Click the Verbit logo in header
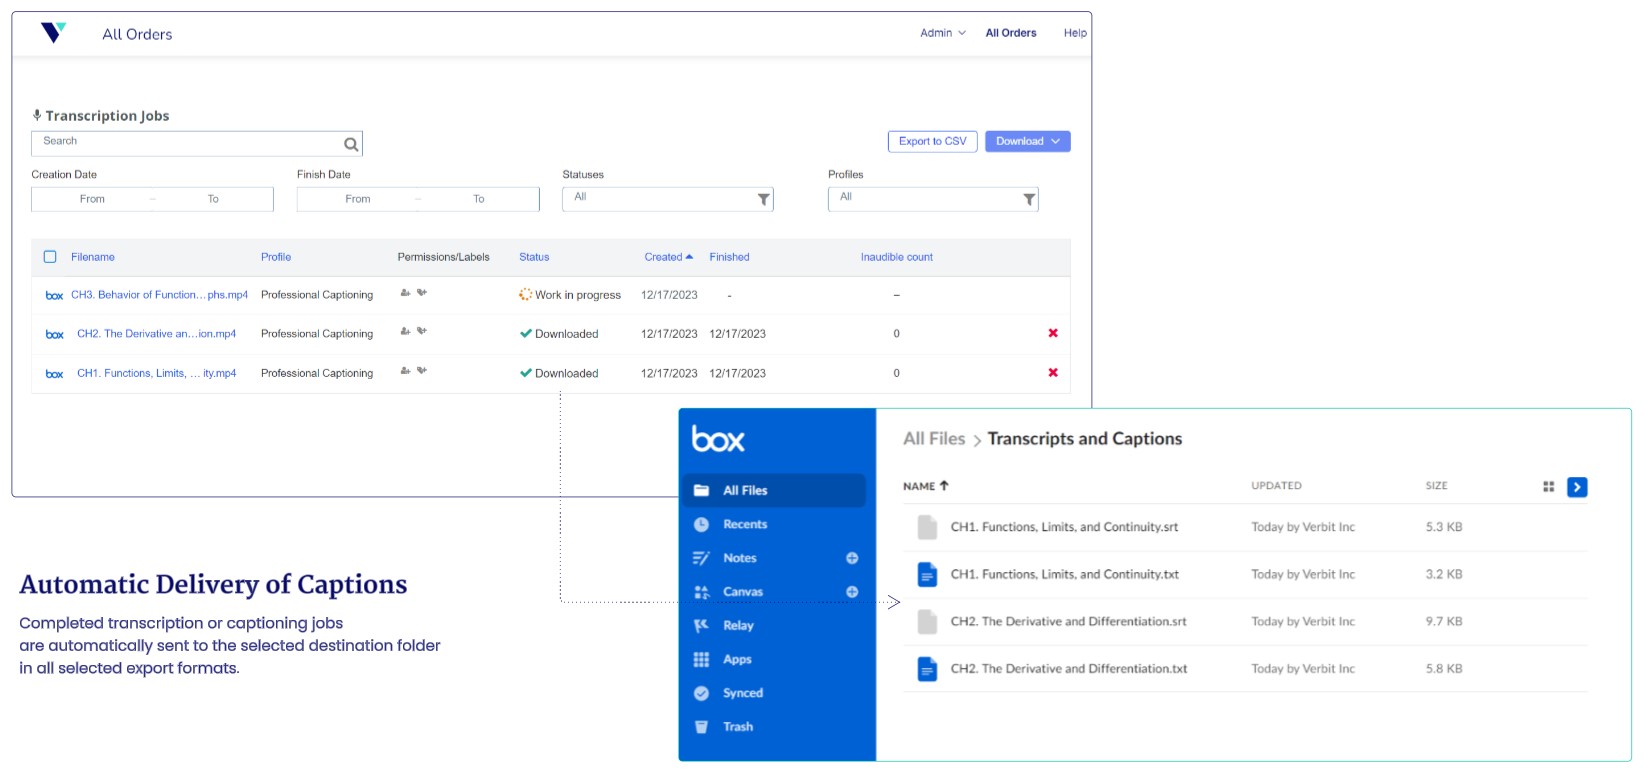 tap(53, 33)
